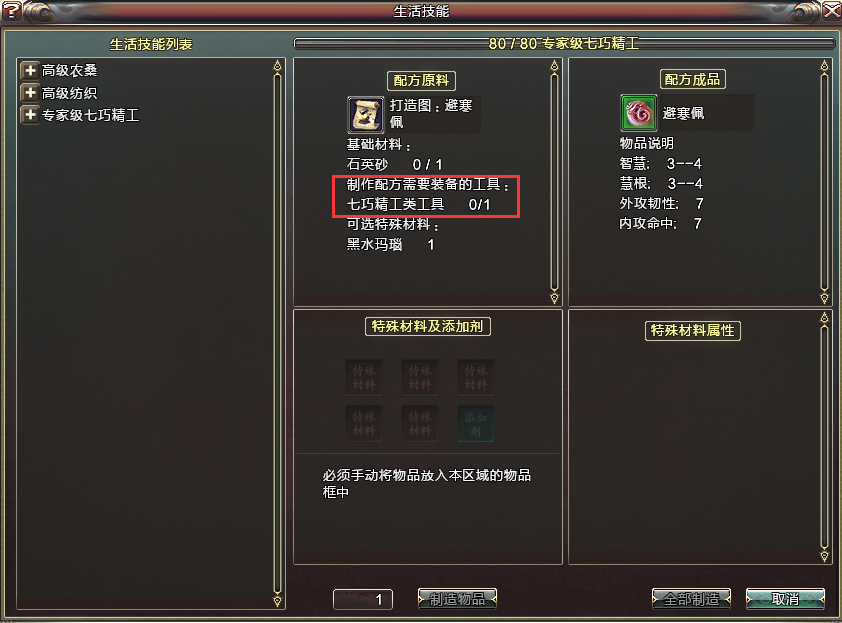Click the 添加剂 additive slot
The height and width of the screenshot is (623, 842).
point(476,424)
